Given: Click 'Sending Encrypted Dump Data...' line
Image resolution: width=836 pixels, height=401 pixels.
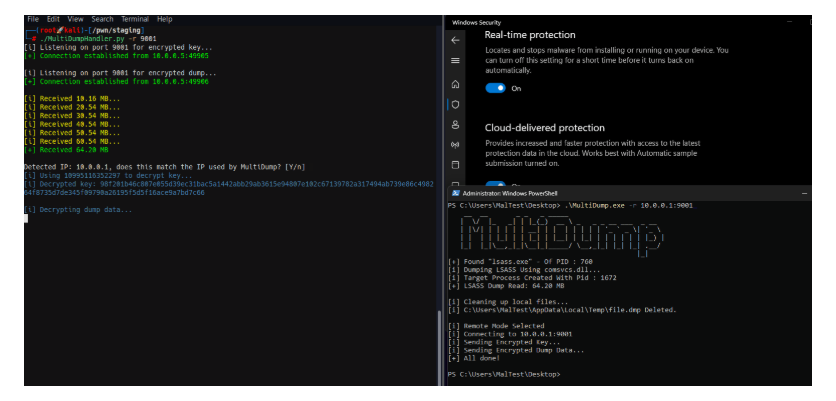Looking at the screenshot, I should (517, 350).
